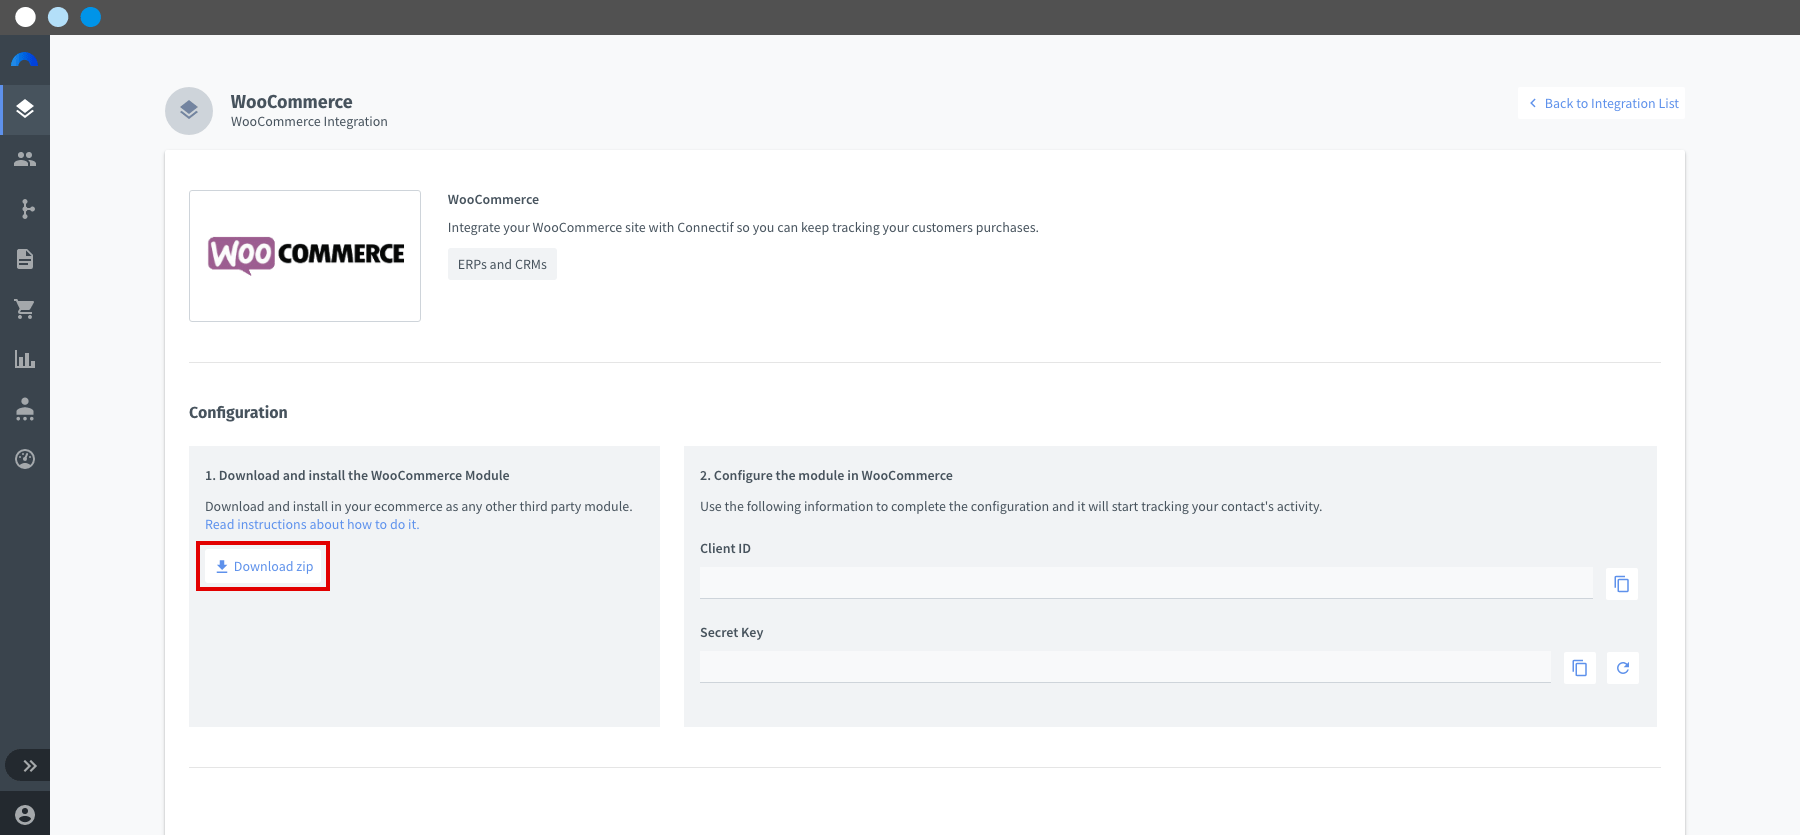
Task: Open the Content document icon in sidebar
Action: 25,259
